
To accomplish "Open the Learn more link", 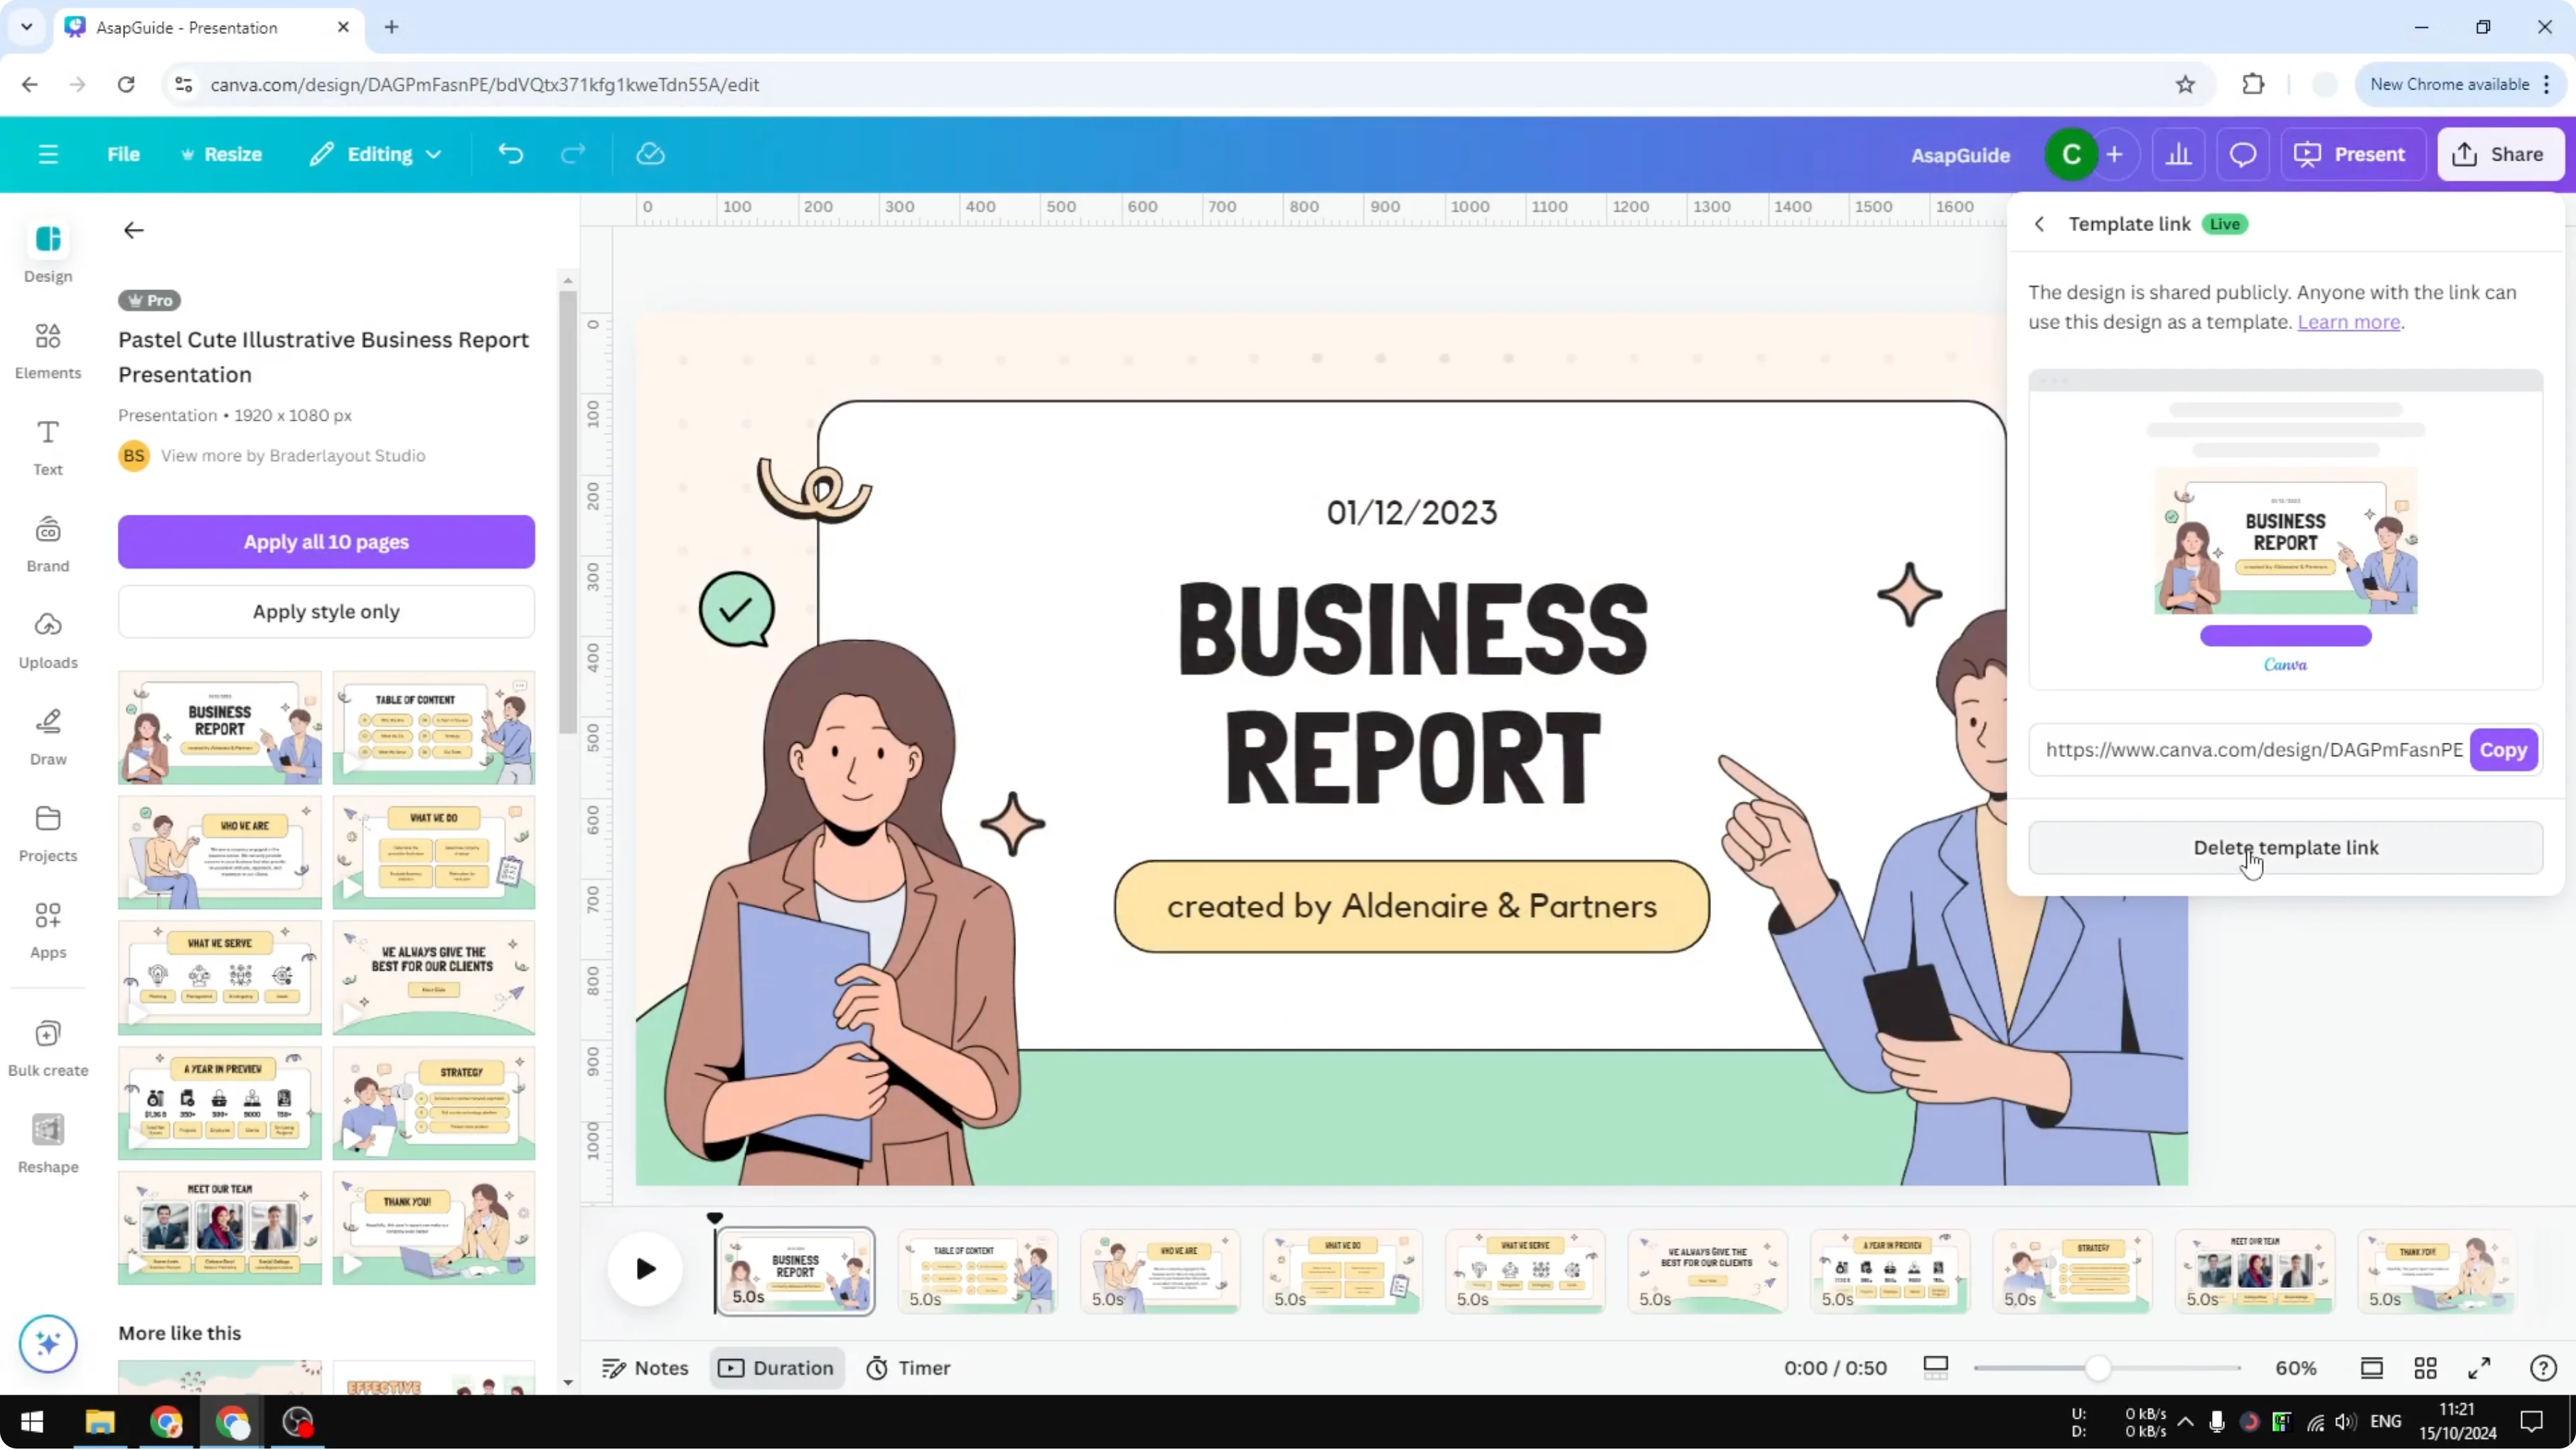I will click(x=2349, y=321).
